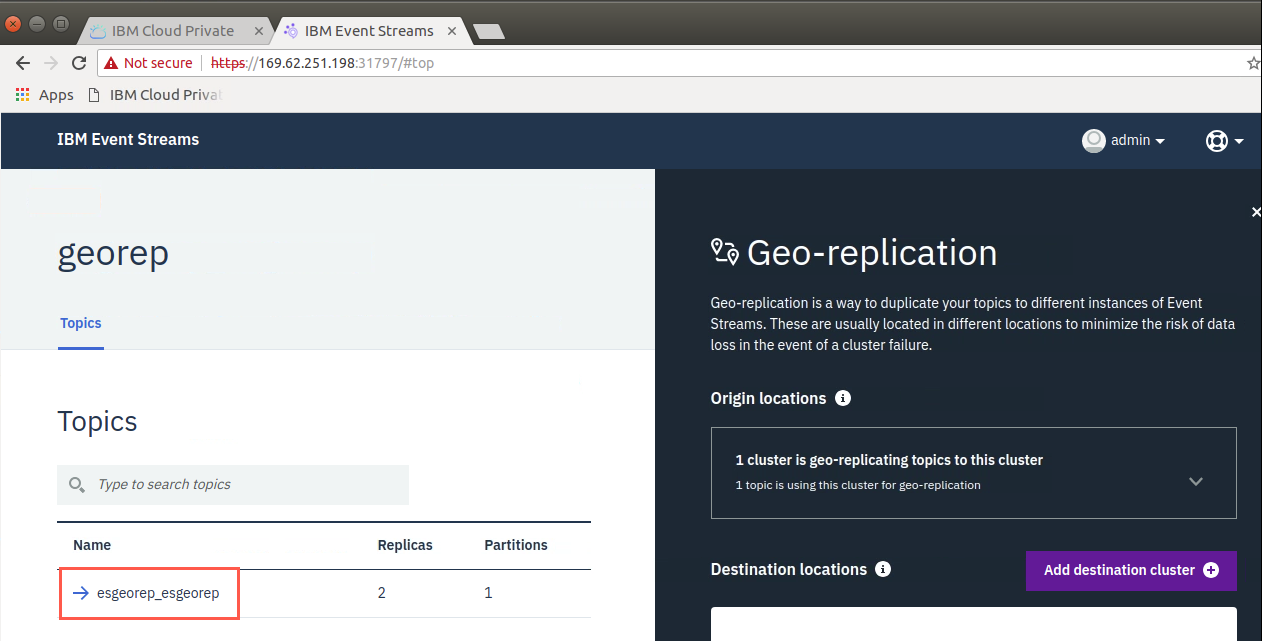Click the Origin locations info icon
The width and height of the screenshot is (1262, 641).
(x=843, y=398)
